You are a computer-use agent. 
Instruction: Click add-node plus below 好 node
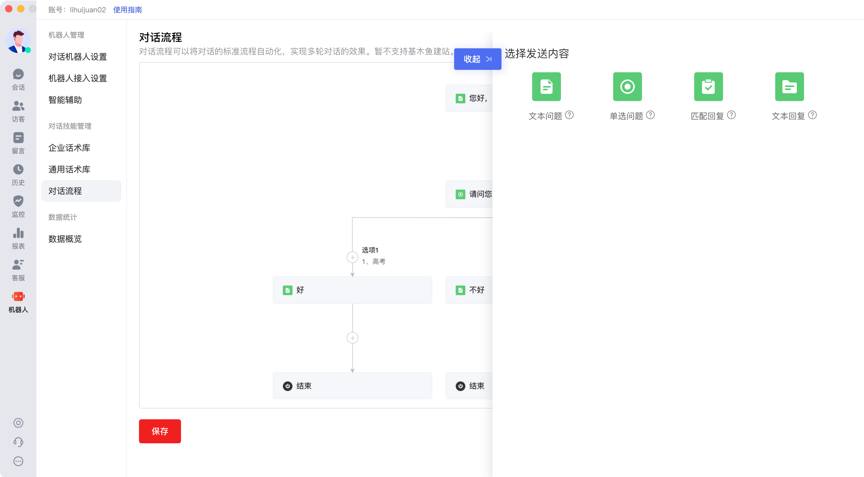352,338
